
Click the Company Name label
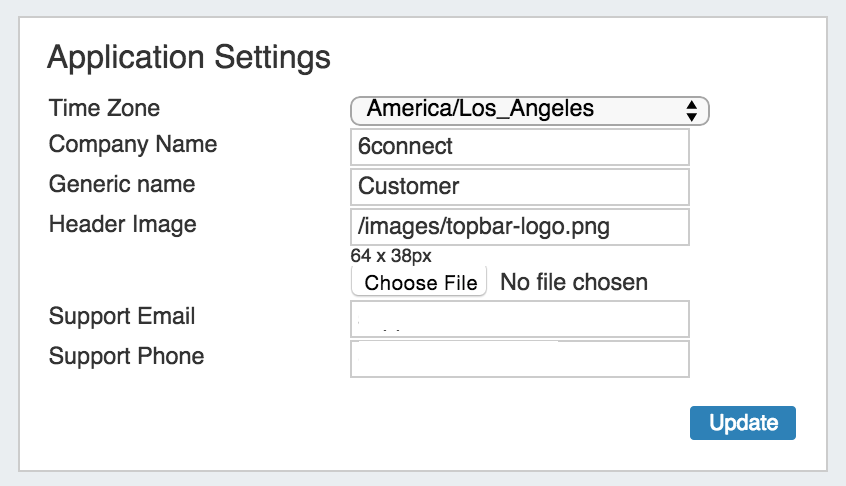coord(133,145)
